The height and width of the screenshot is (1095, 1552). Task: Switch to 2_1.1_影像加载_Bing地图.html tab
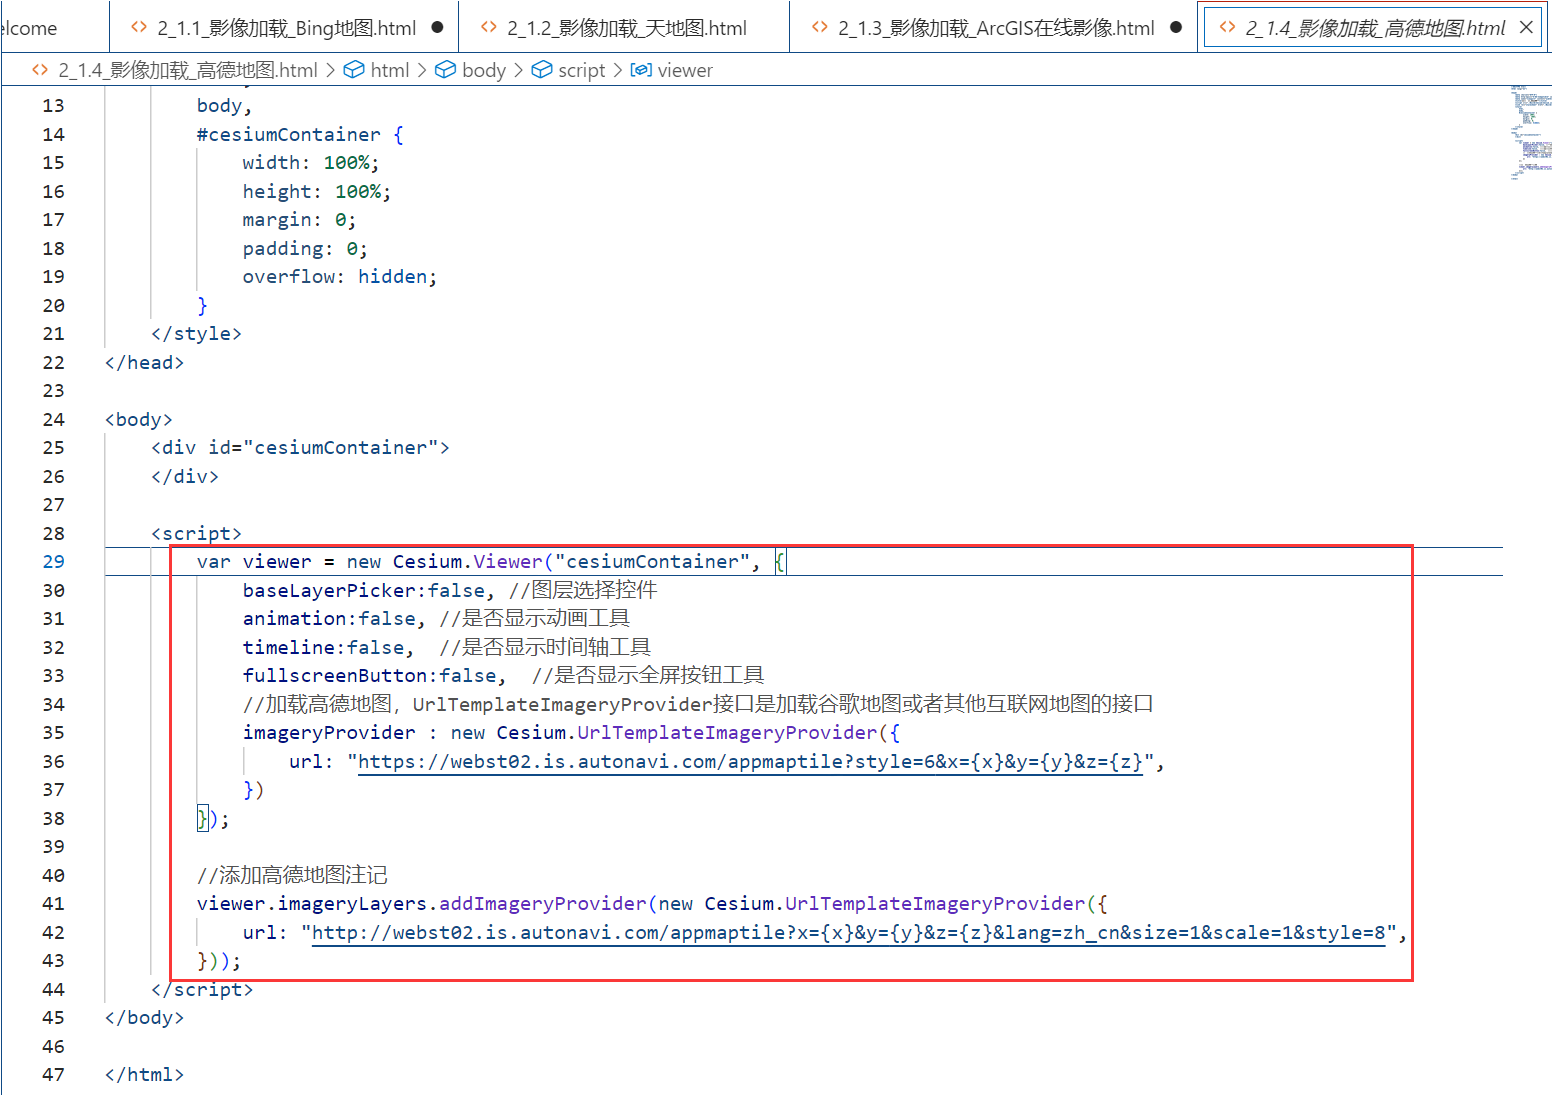[x=286, y=28]
